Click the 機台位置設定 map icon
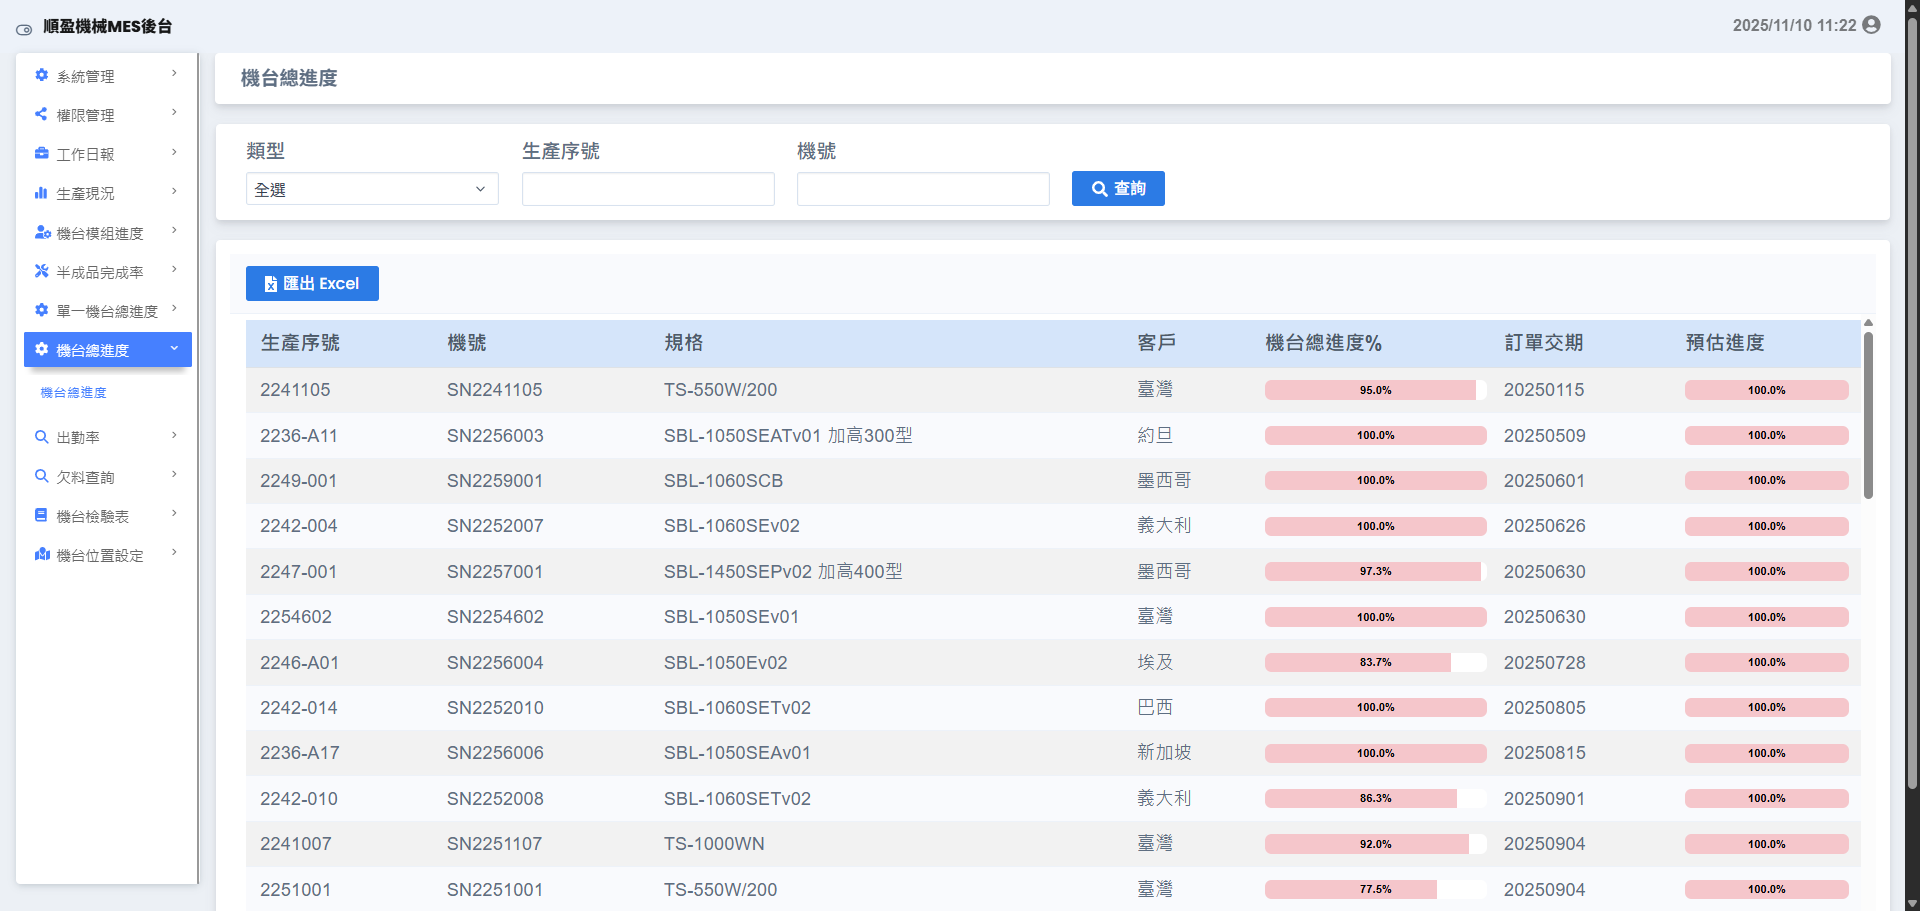This screenshot has width=1920, height=911. (42, 554)
